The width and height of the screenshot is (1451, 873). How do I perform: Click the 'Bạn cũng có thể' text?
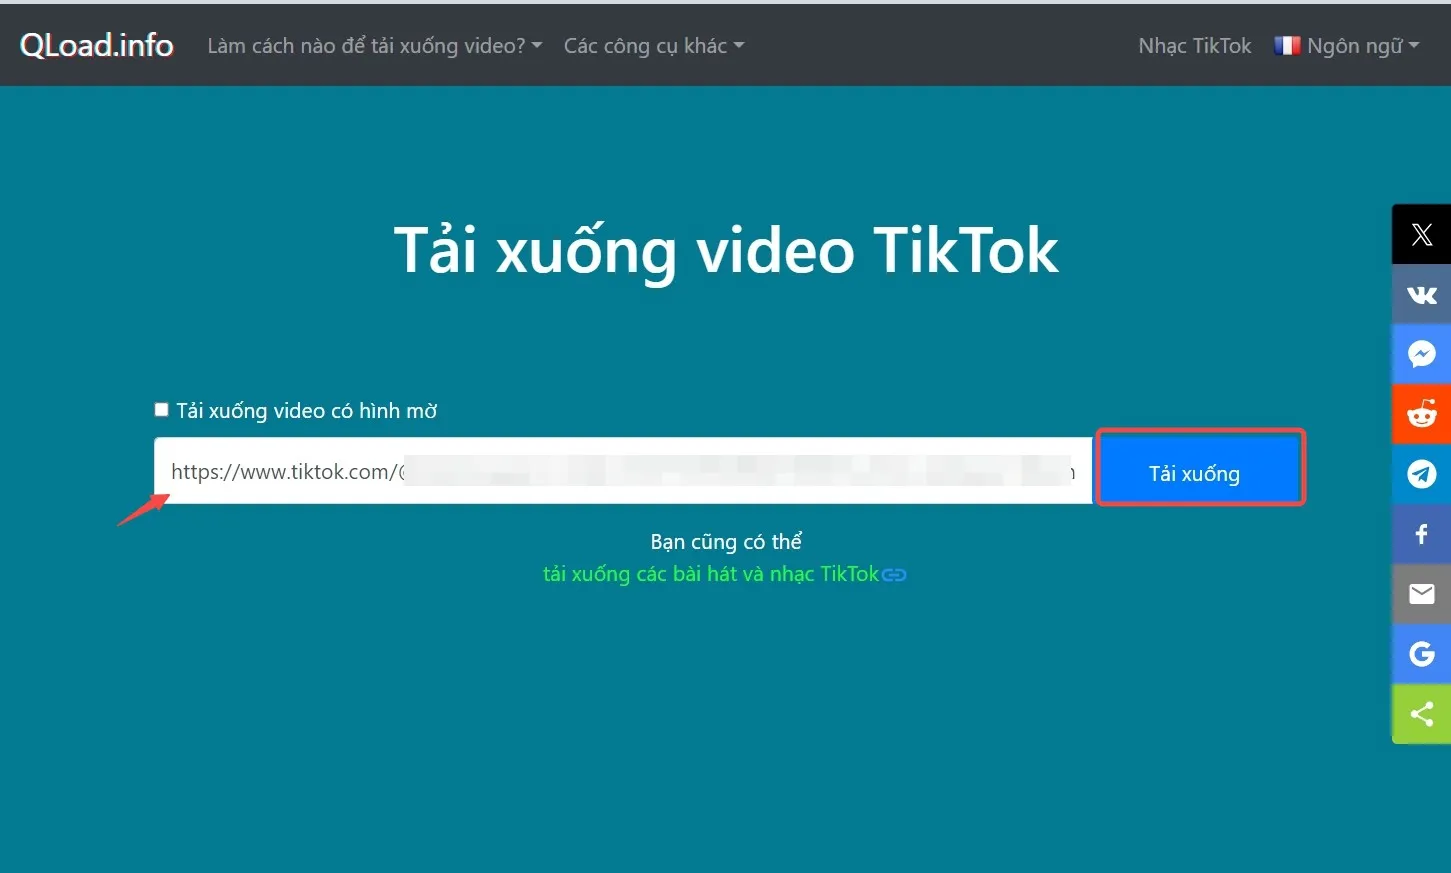point(726,542)
